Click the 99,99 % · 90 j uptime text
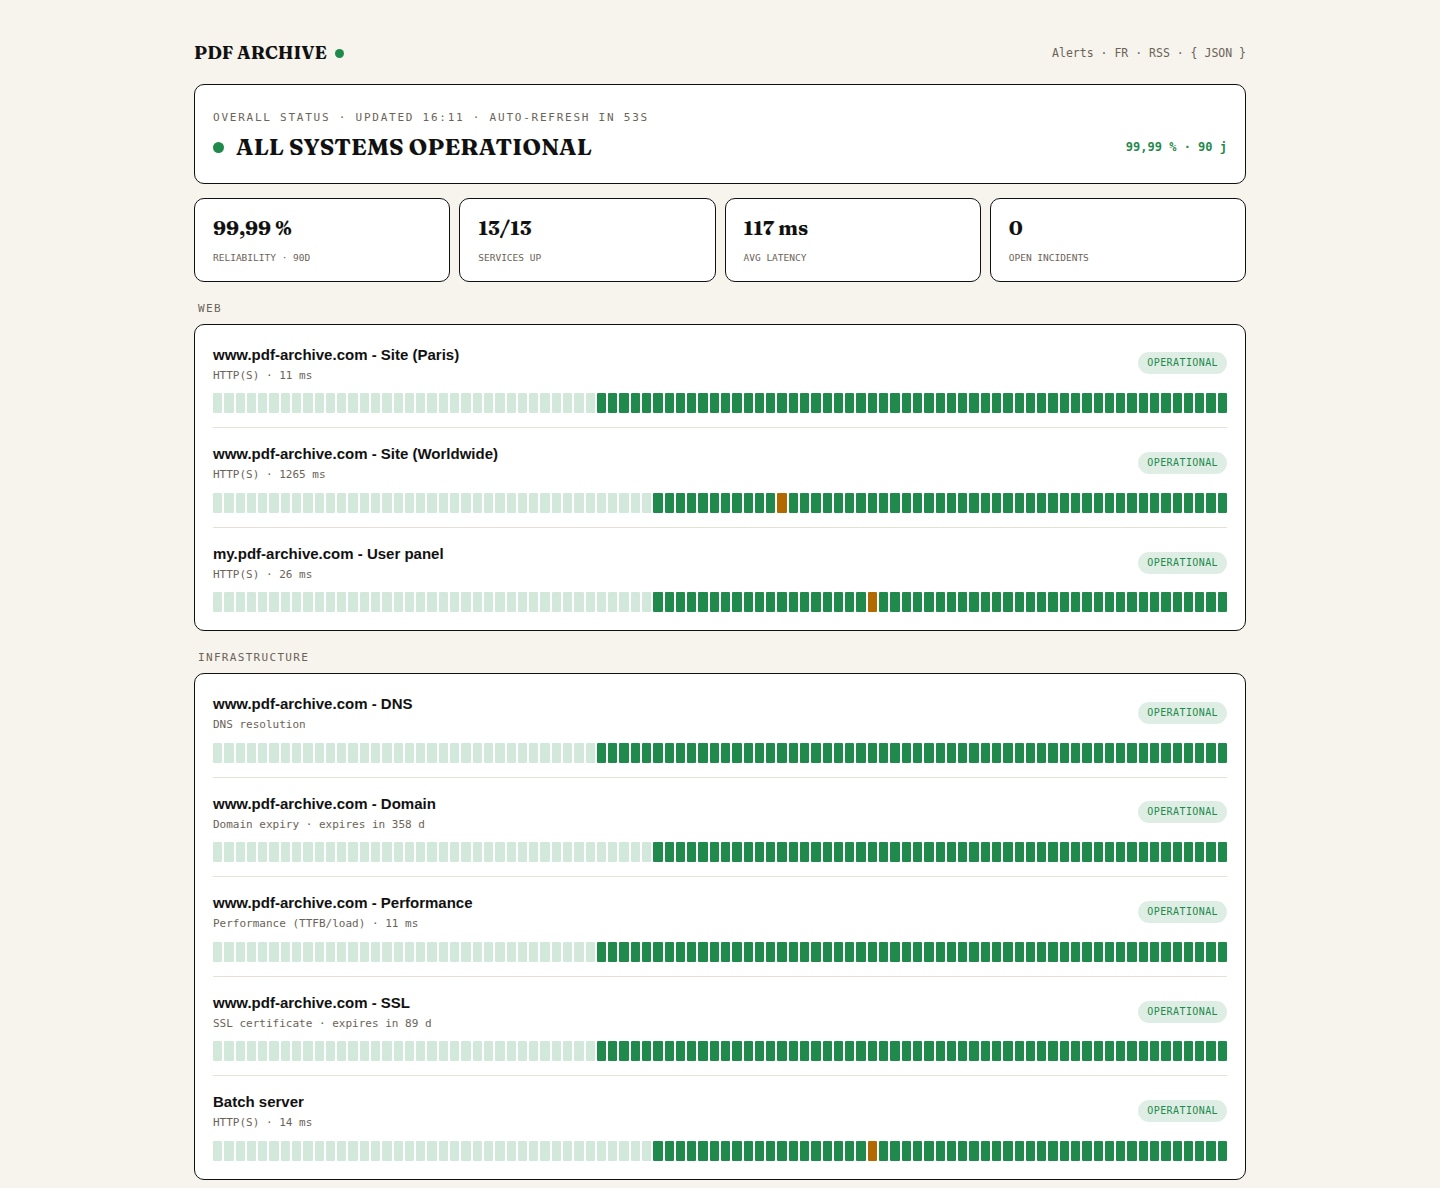 1176,147
